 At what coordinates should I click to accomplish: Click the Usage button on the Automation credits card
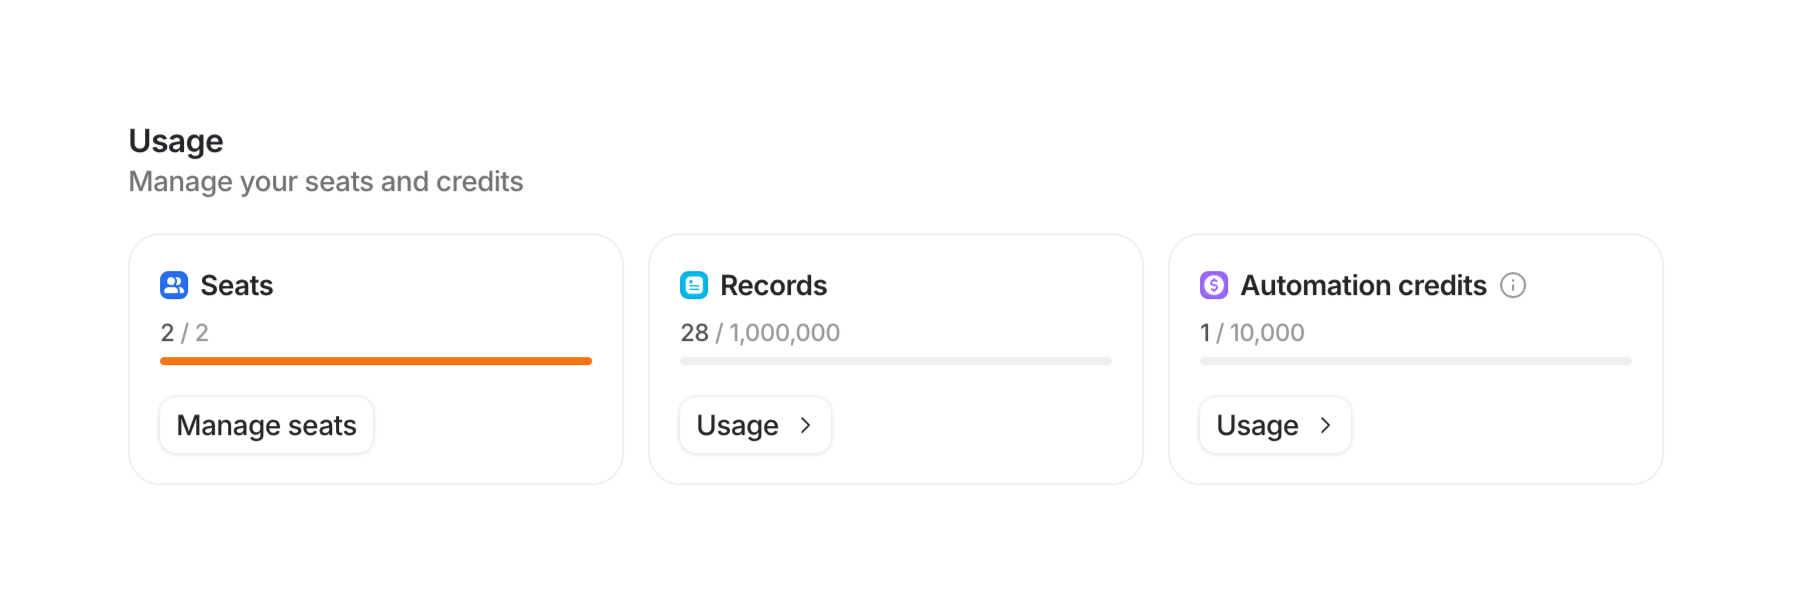click(1275, 425)
